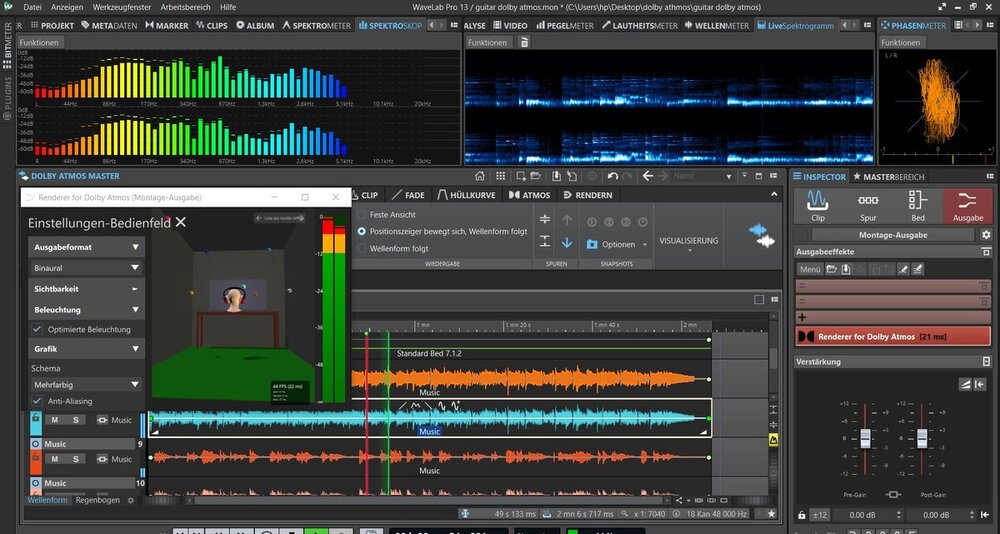The image size is (1000, 534).
Task: Click the snapshot camera icon
Action: 592,244
